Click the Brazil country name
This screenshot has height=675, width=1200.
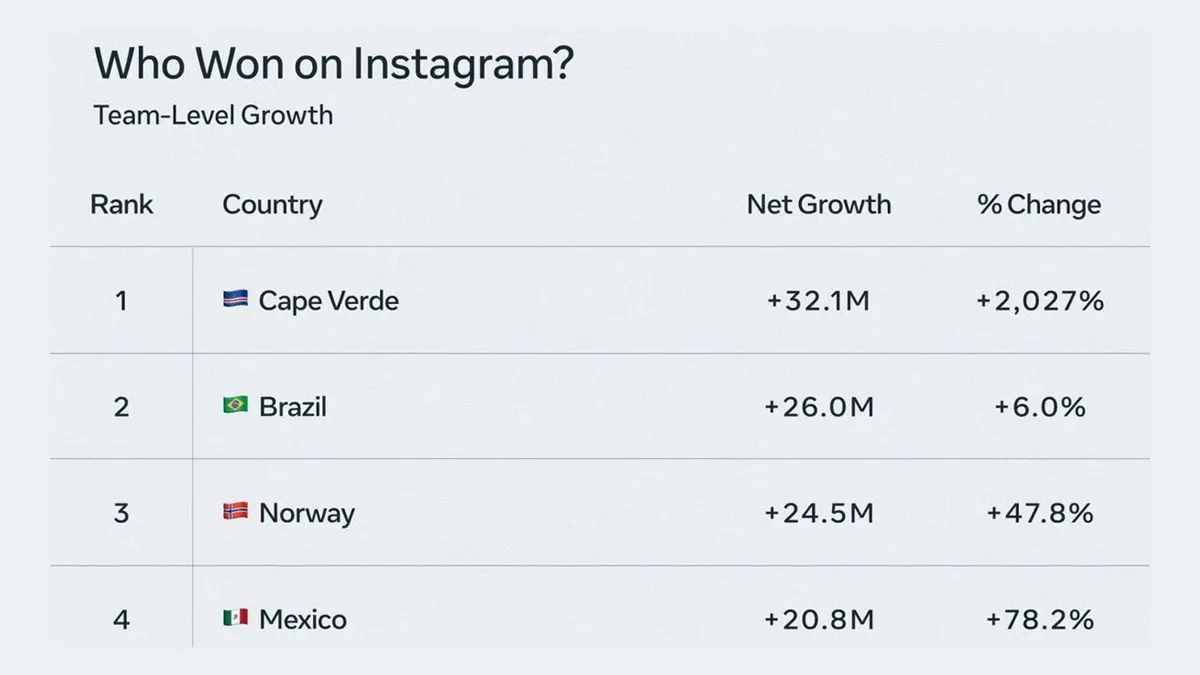293,406
